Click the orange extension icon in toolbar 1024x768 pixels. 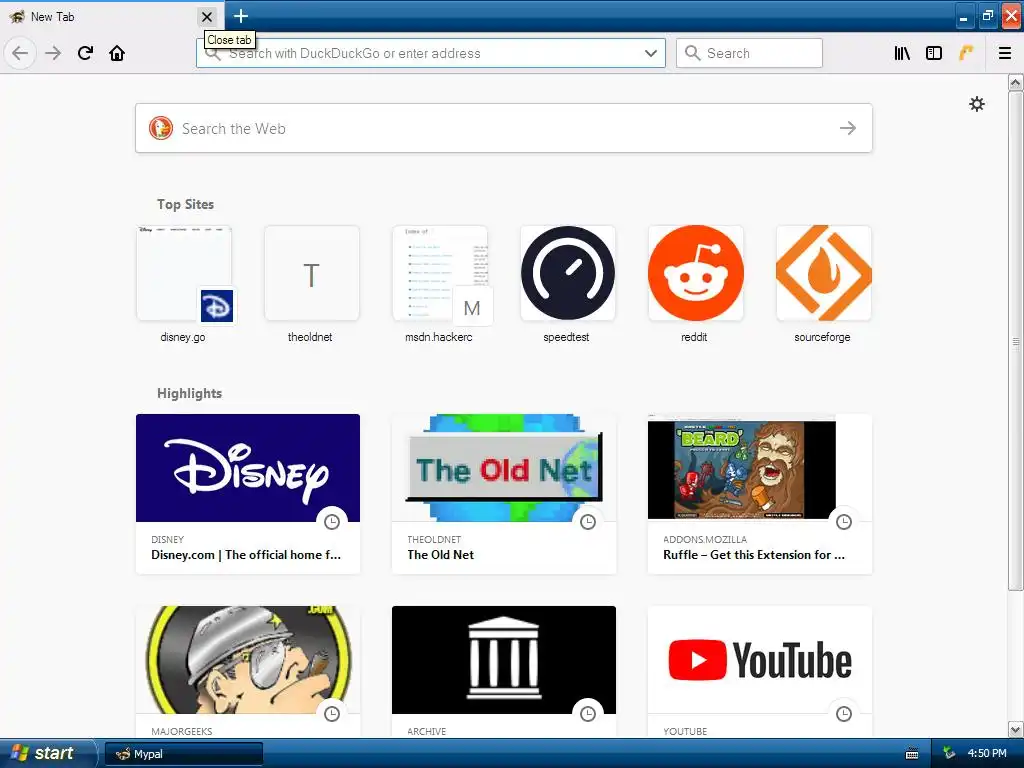click(x=966, y=53)
